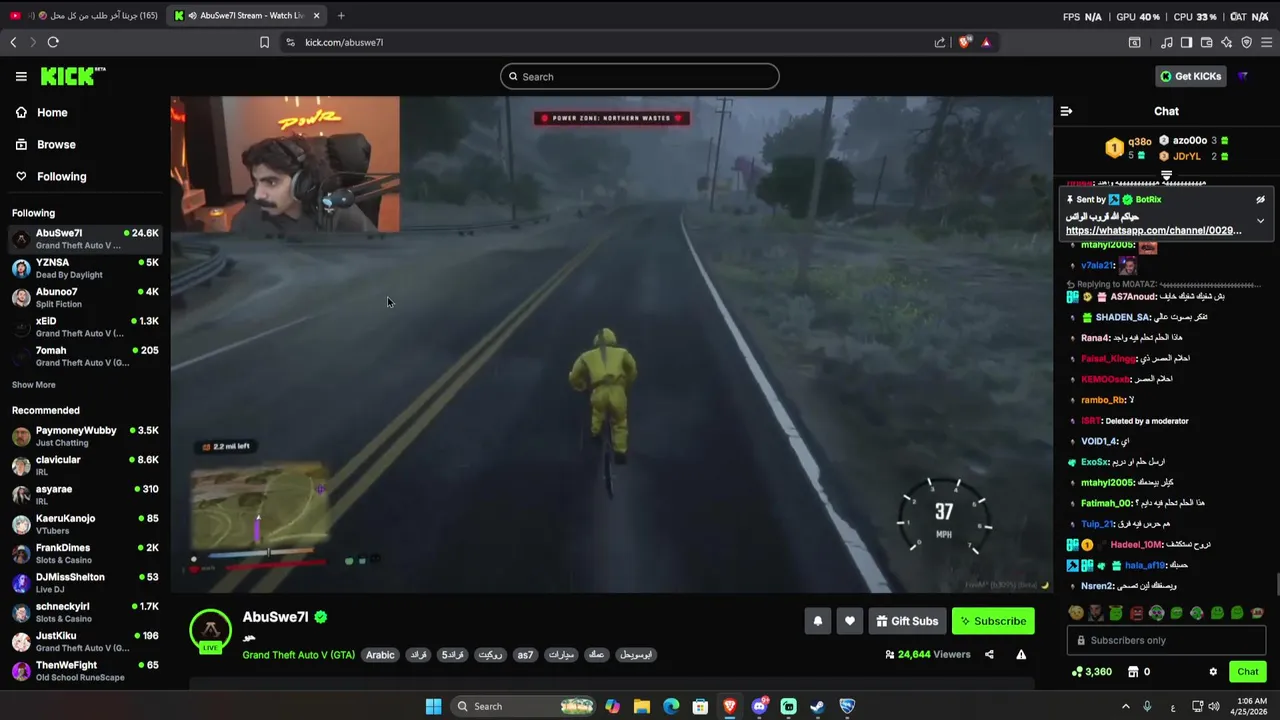This screenshot has width=1280, height=720.
Task: Collapse the chat panel with the arrow icon
Action: point(1066,111)
